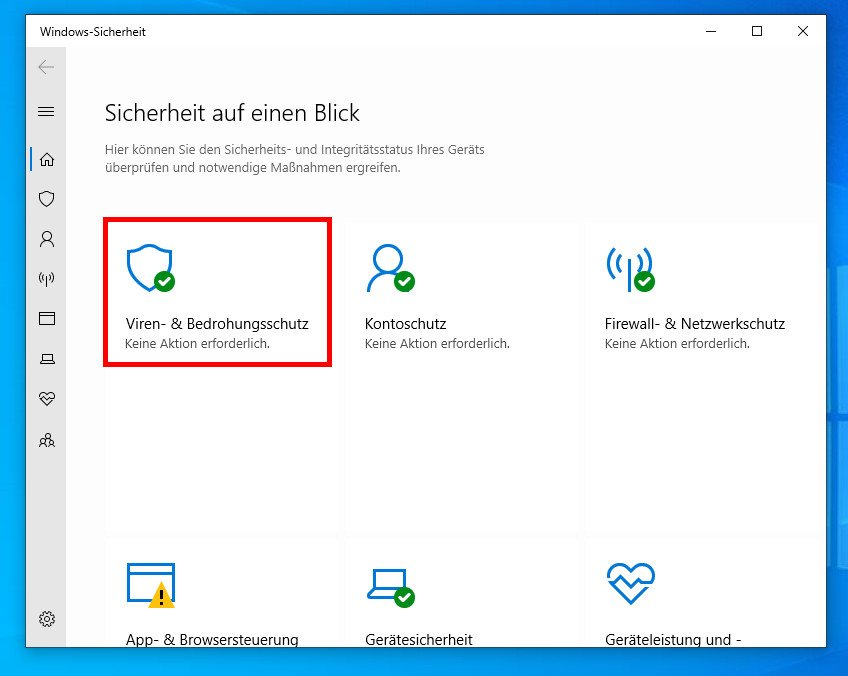Click the Geräteleistung heart tile icon

(631, 584)
